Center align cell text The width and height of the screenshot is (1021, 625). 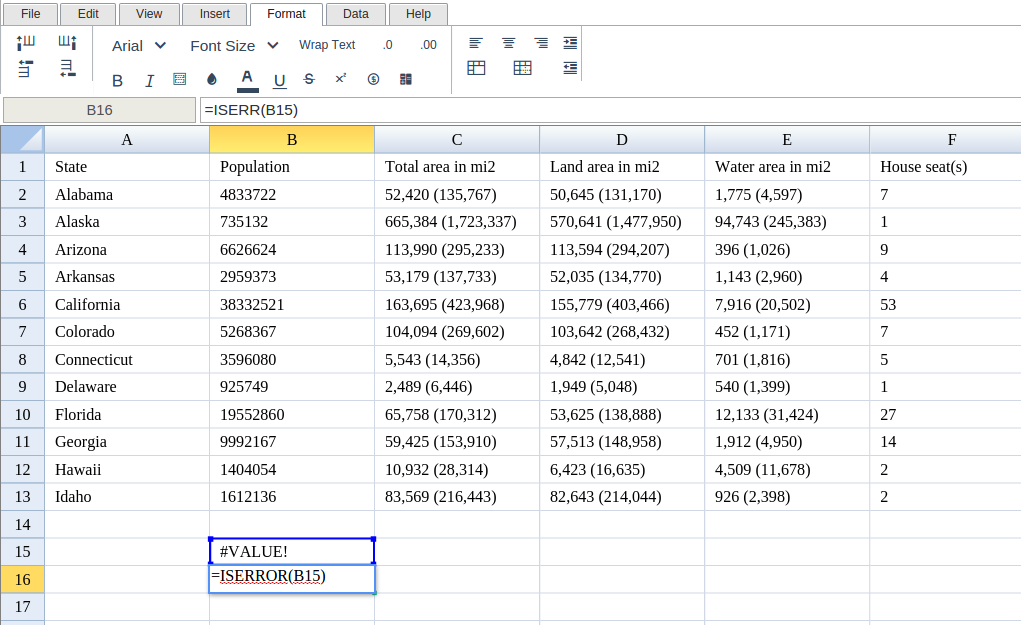(508, 43)
